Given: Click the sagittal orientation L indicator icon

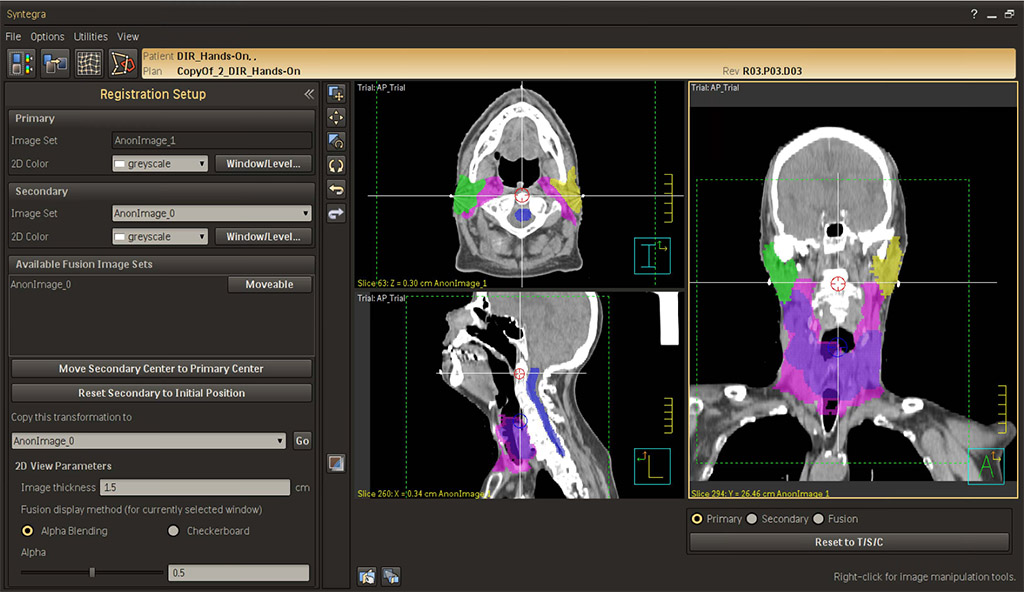Looking at the screenshot, I should [652, 466].
